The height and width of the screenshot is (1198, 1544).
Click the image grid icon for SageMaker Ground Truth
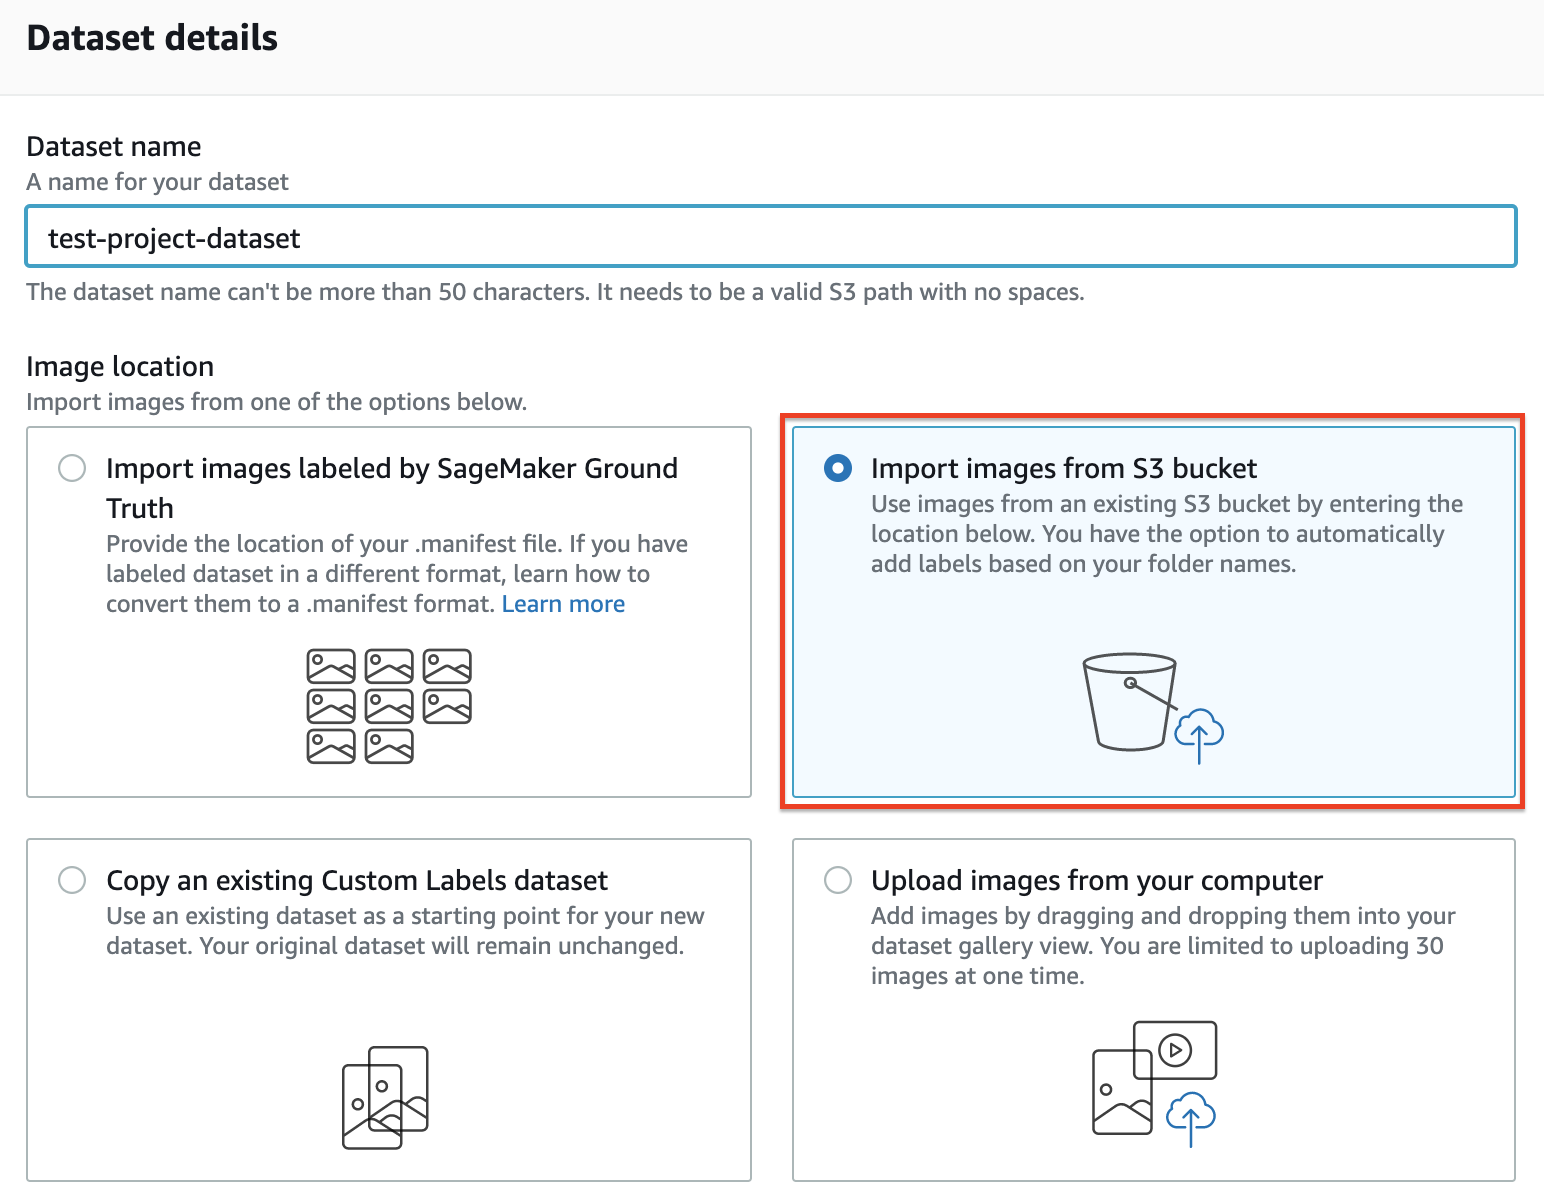tap(389, 706)
